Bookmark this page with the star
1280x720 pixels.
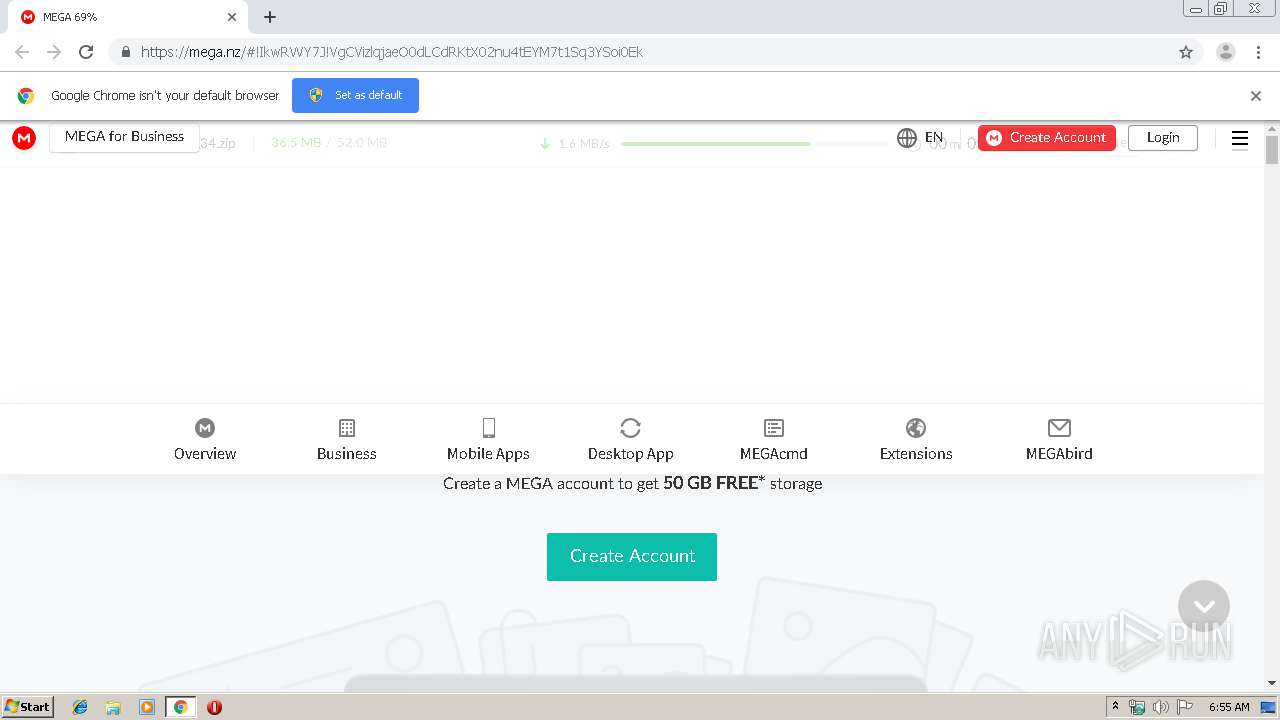[1186, 52]
